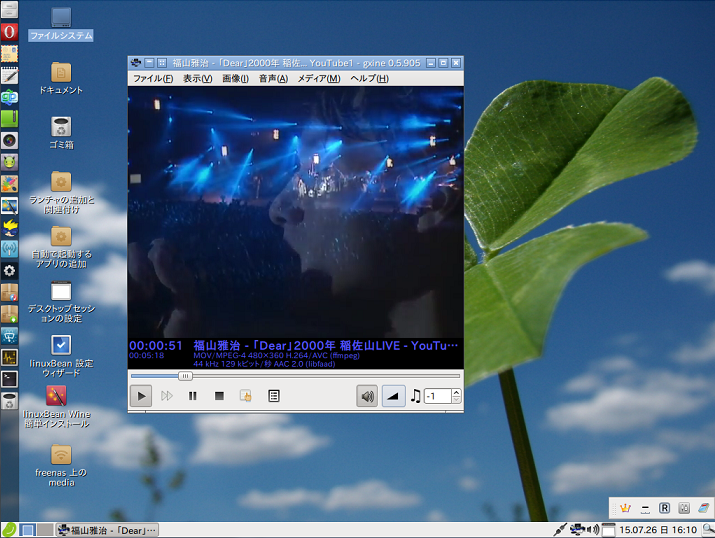
Task: Open the volume control in system tray
Action: pyautogui.click(x=593, y=530)
